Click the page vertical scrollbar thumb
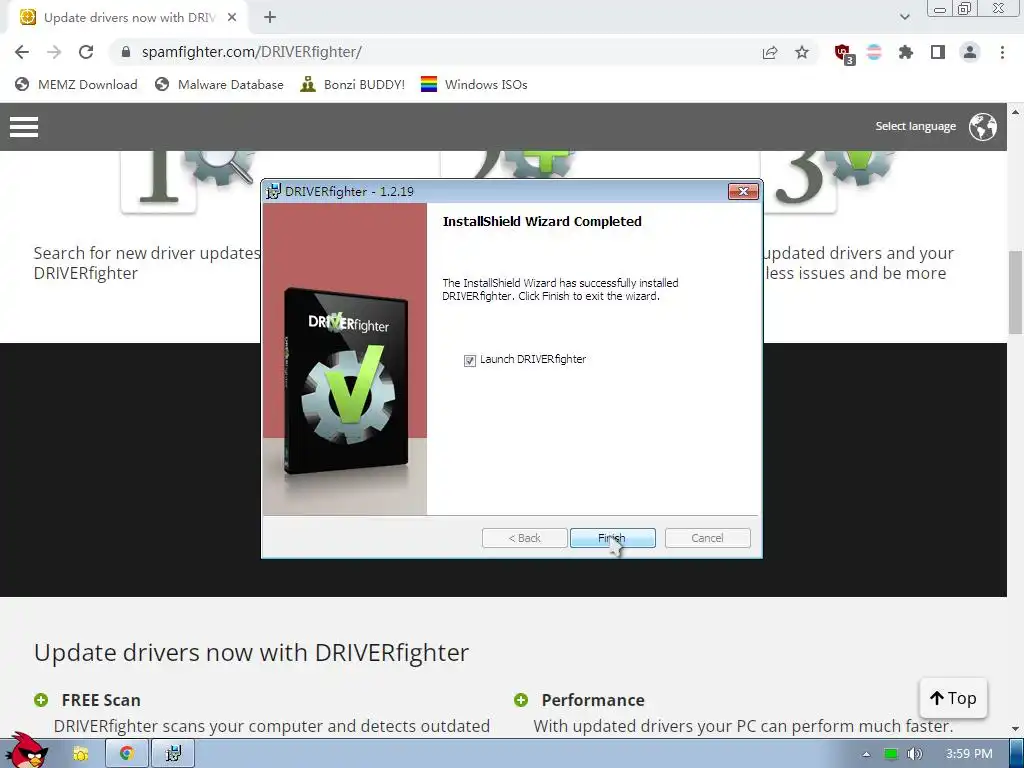 (1015, 292)
